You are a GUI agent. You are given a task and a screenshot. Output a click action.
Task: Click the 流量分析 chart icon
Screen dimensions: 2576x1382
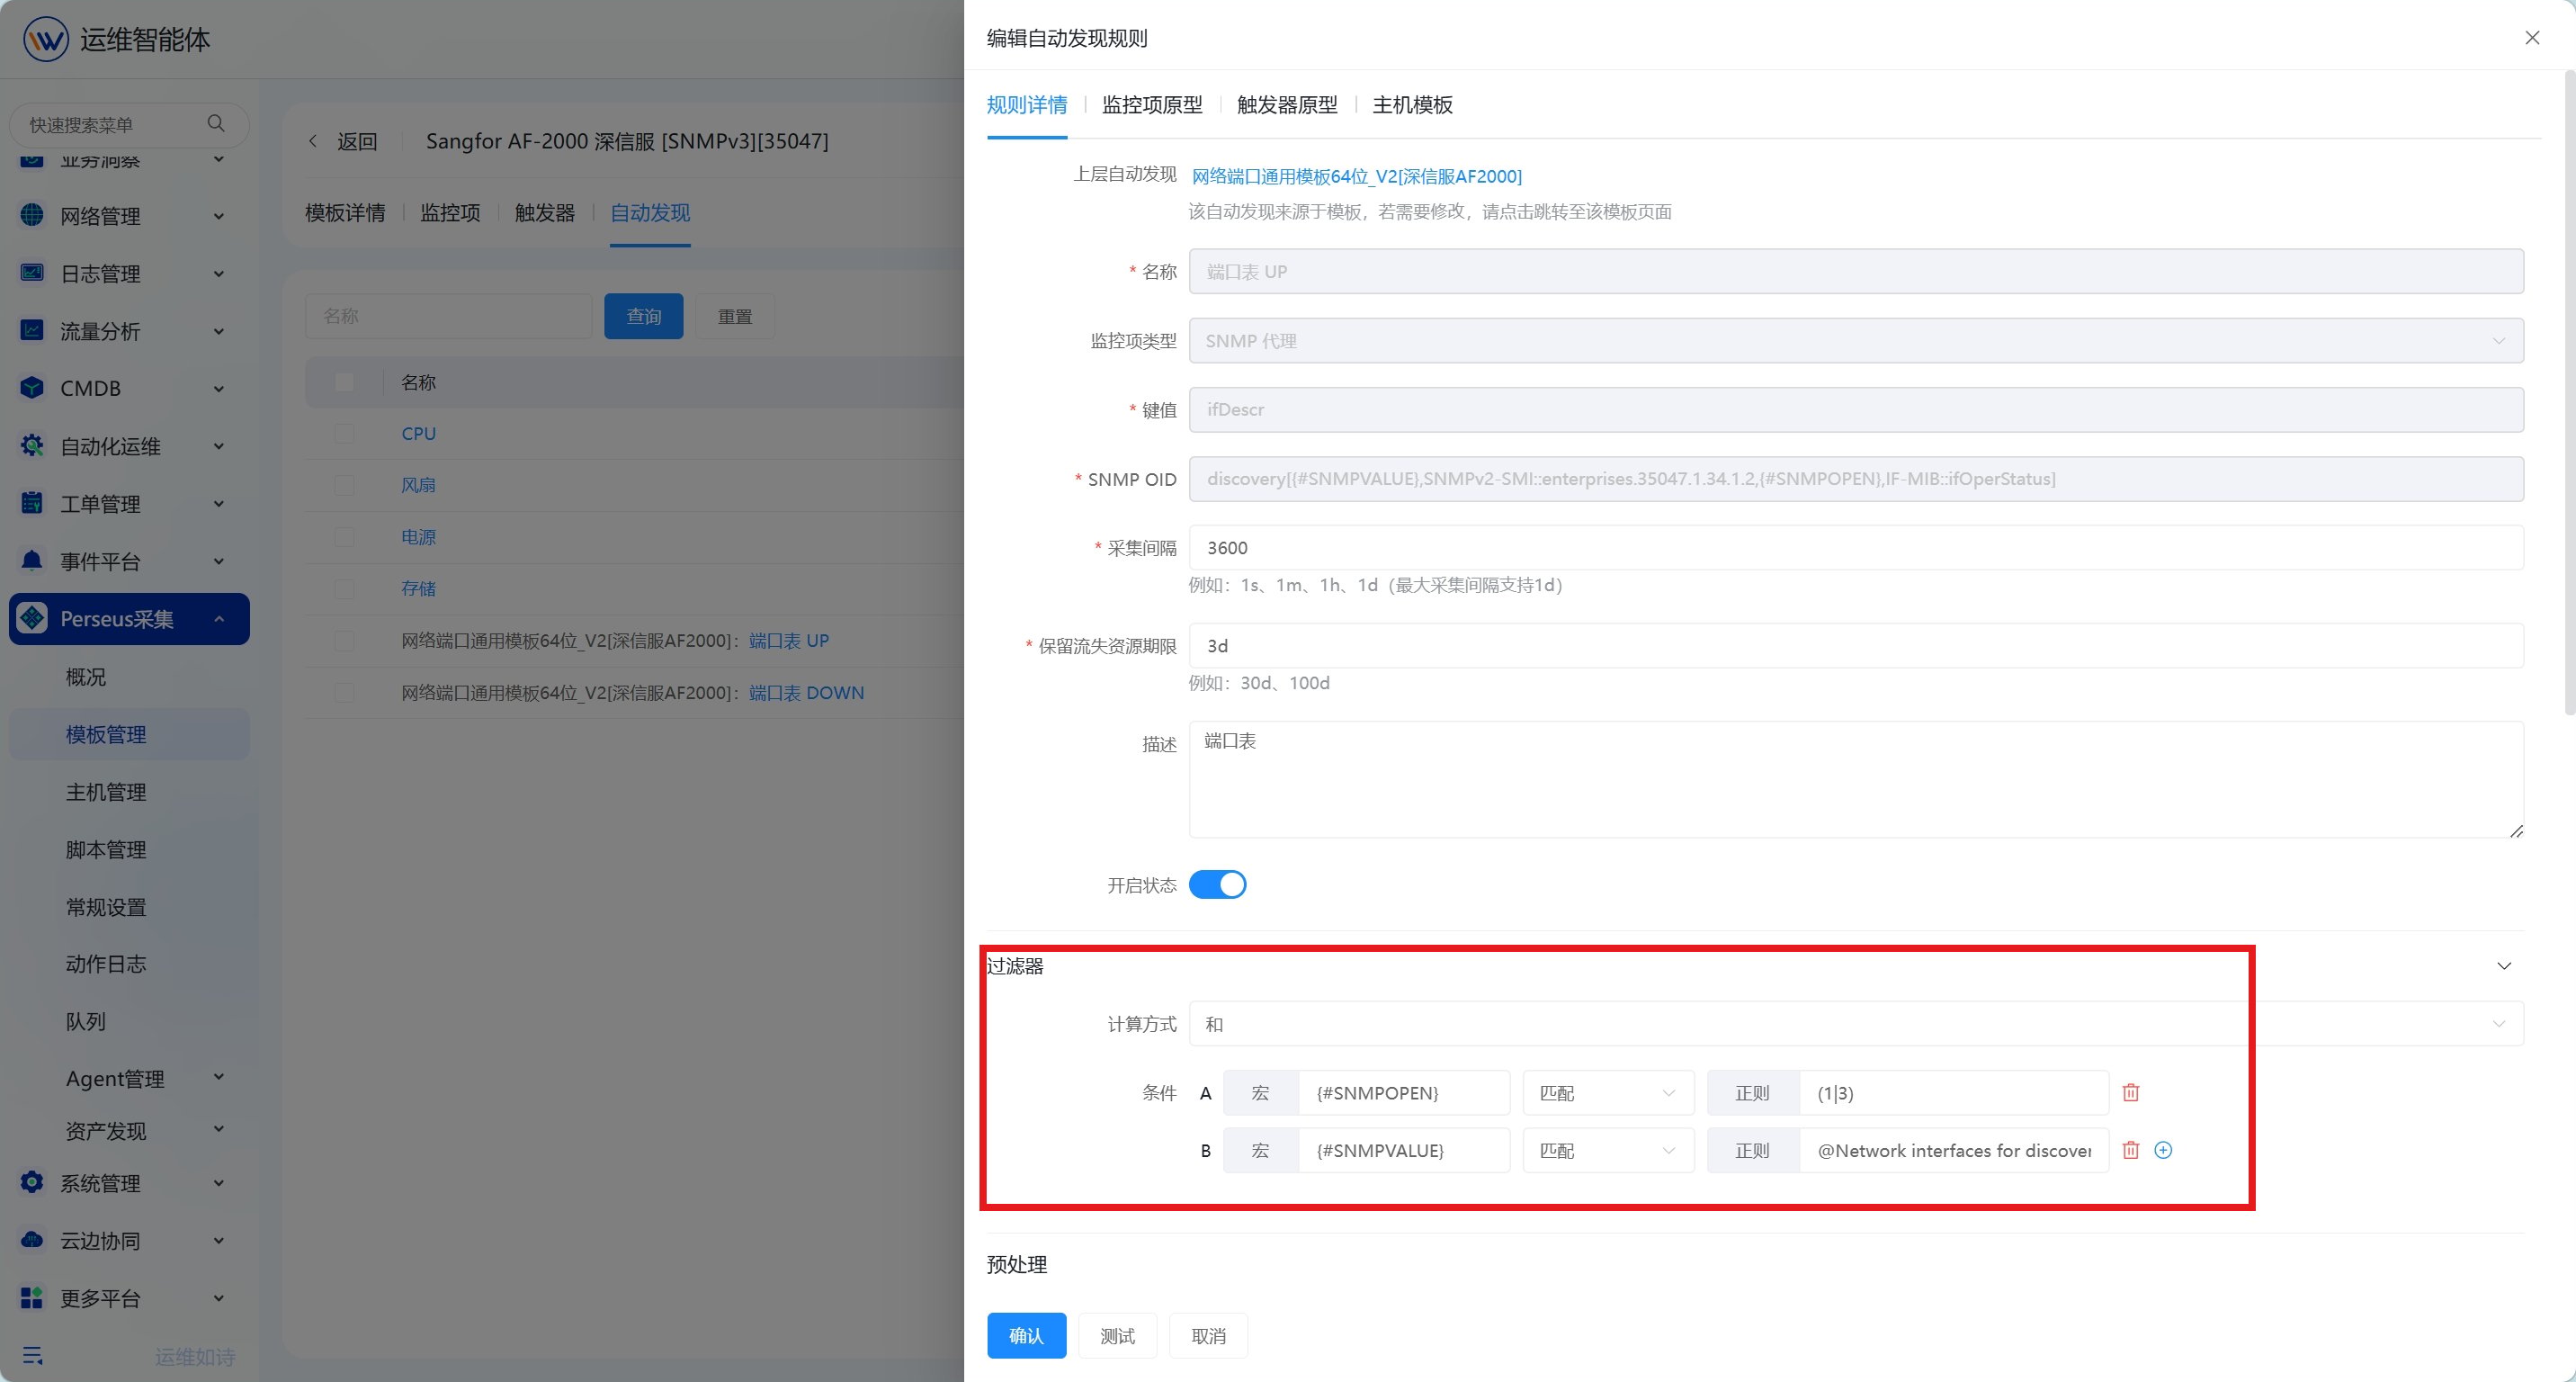[x=32, y=330]
